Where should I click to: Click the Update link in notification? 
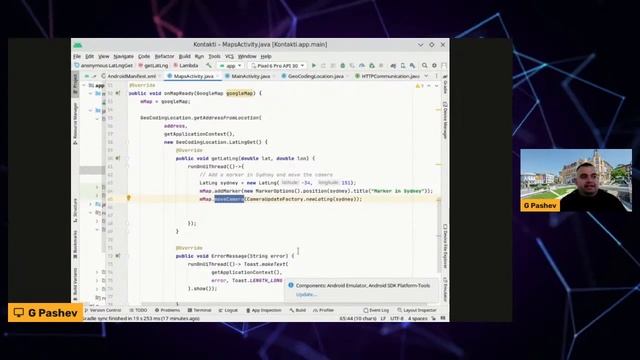[x=306, y=295]
